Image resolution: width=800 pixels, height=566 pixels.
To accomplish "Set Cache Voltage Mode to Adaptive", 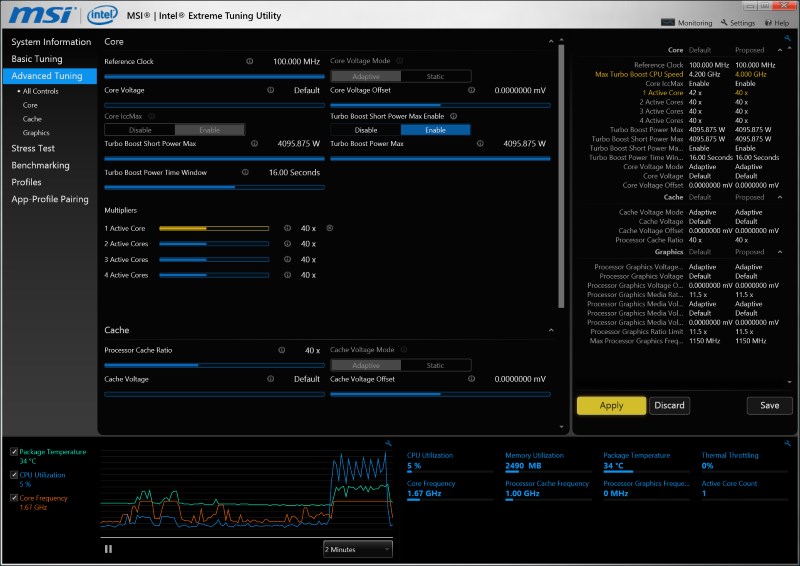I will tap(366, 365).
